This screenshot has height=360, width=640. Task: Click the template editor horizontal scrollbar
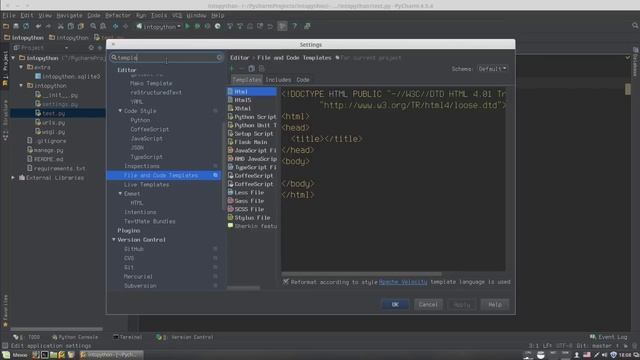pyautogui.click(x=361, y=274)
